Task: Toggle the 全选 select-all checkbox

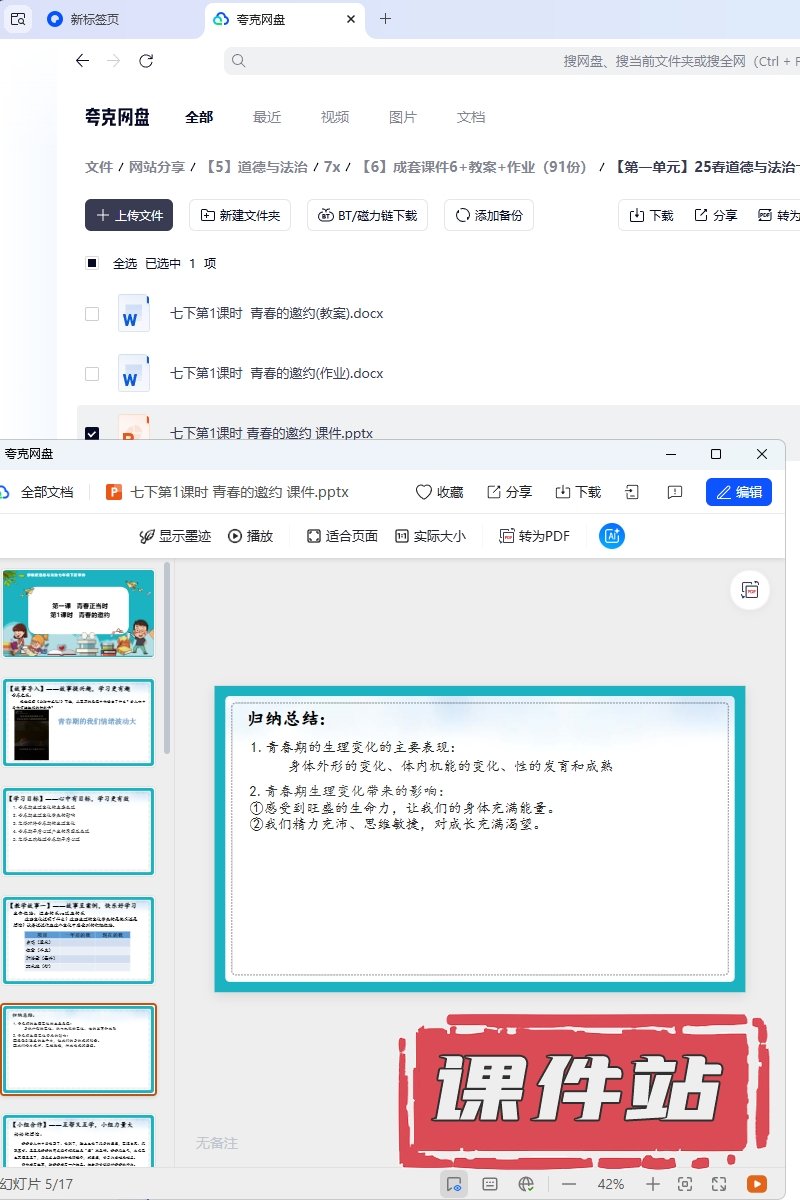Action: coord(92,264)
